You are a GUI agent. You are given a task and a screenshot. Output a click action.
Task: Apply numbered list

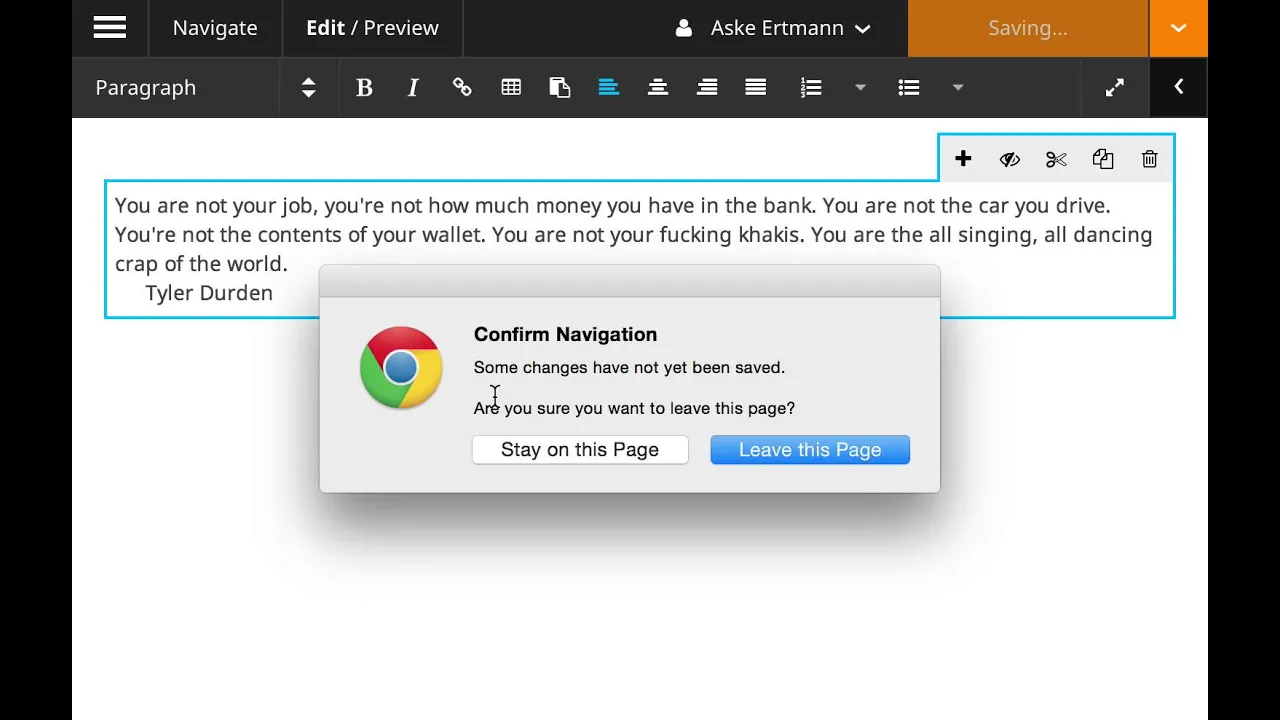pos(811,88)
